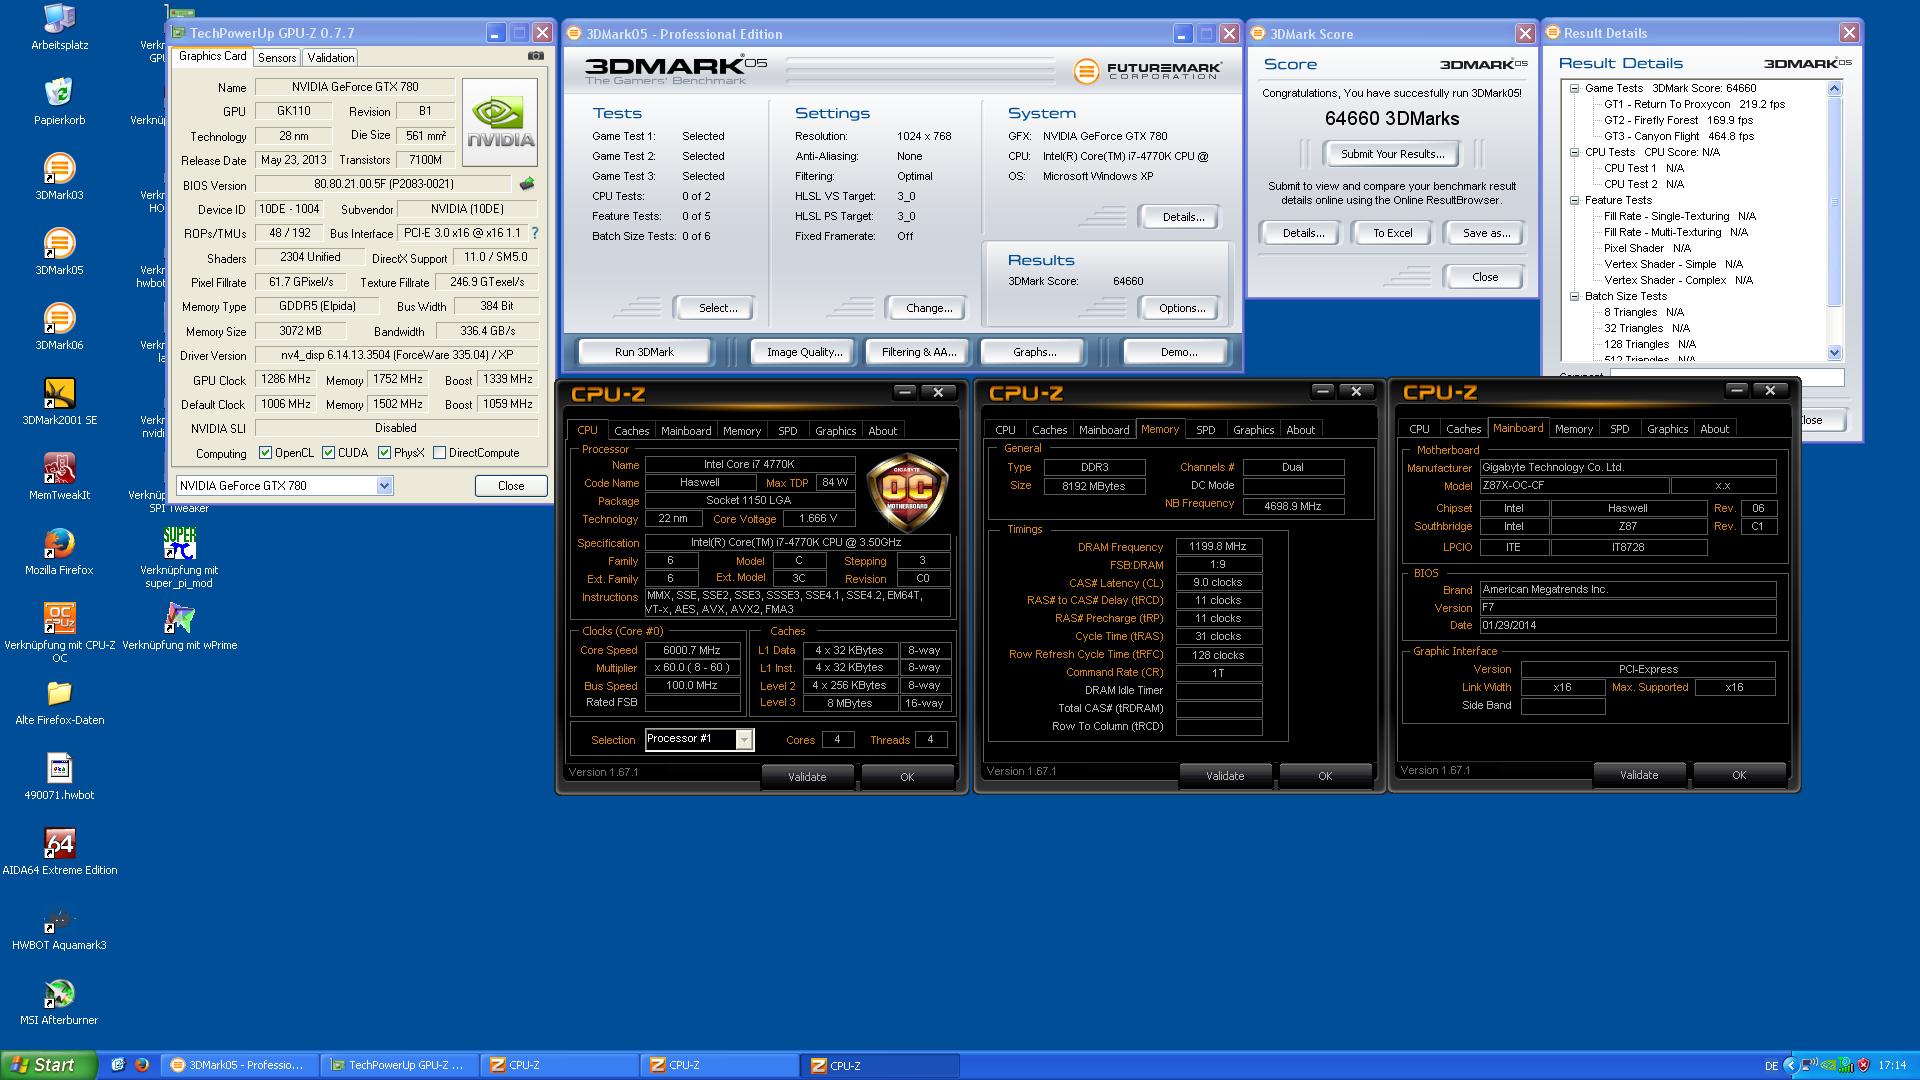Click Change button under Settings
The height and width of the screenshot is (1080, 1920).
(x=929, y=308)
